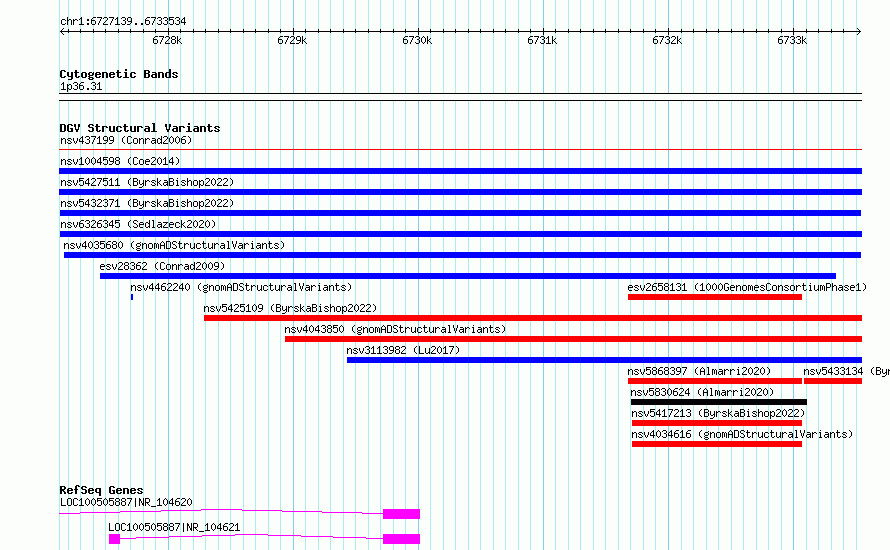Open the nsv5417213 (ByrskaBishop2022) label
This screenshot has height=550, width=890.
(718, 413)
